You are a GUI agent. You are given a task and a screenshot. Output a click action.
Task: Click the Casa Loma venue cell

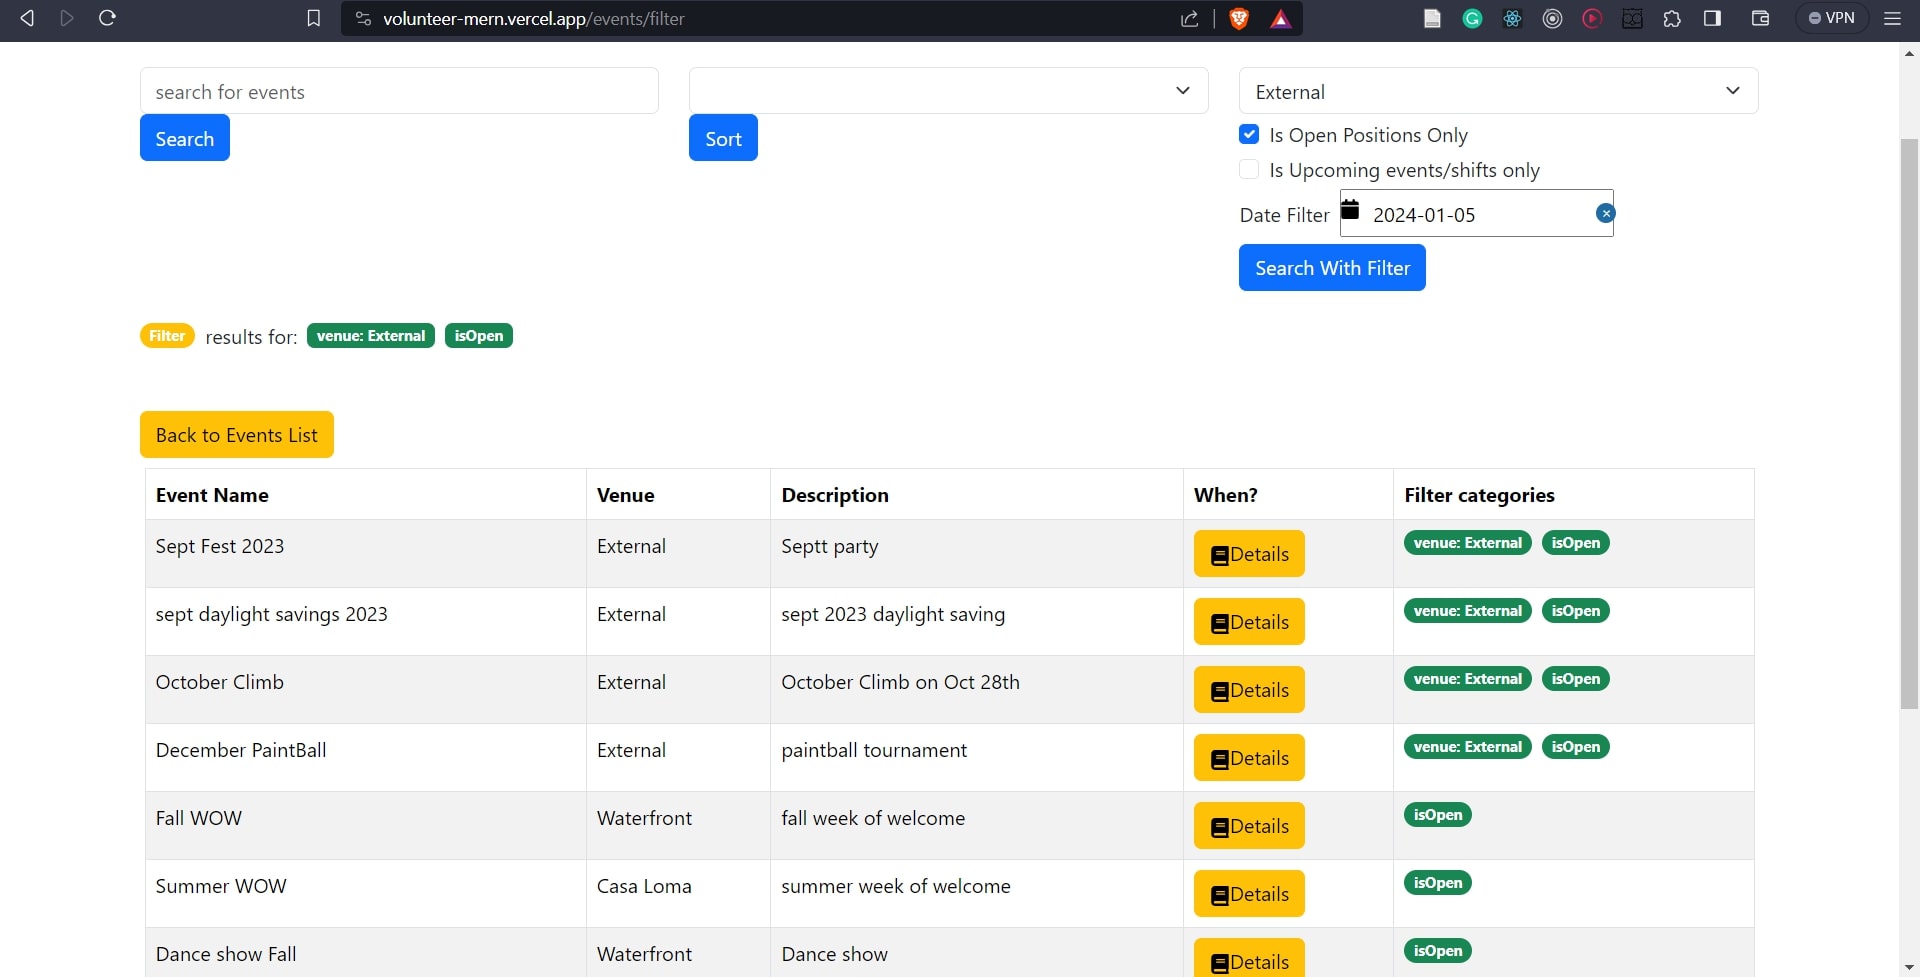[x=678, y=894]
